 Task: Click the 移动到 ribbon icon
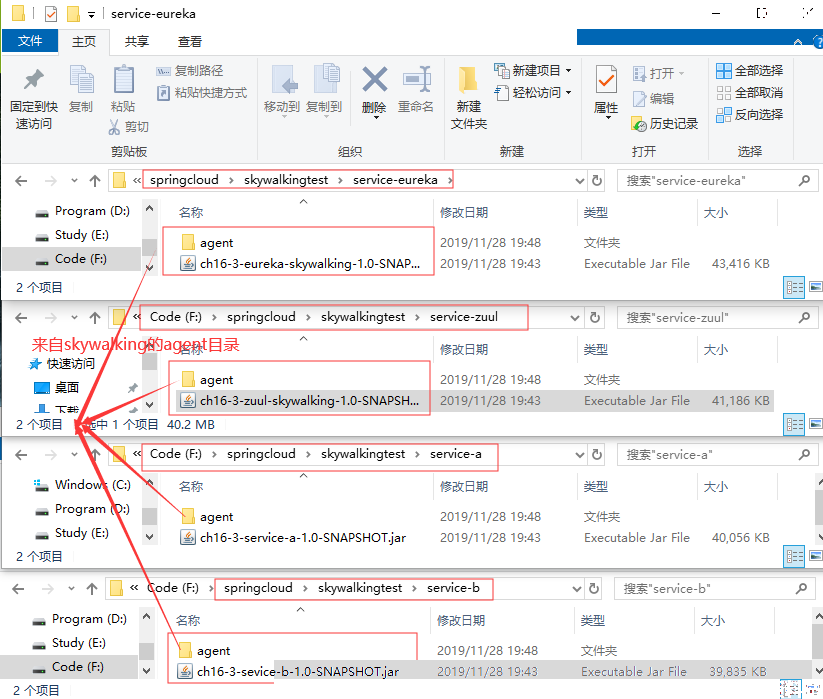coord(284,80)
